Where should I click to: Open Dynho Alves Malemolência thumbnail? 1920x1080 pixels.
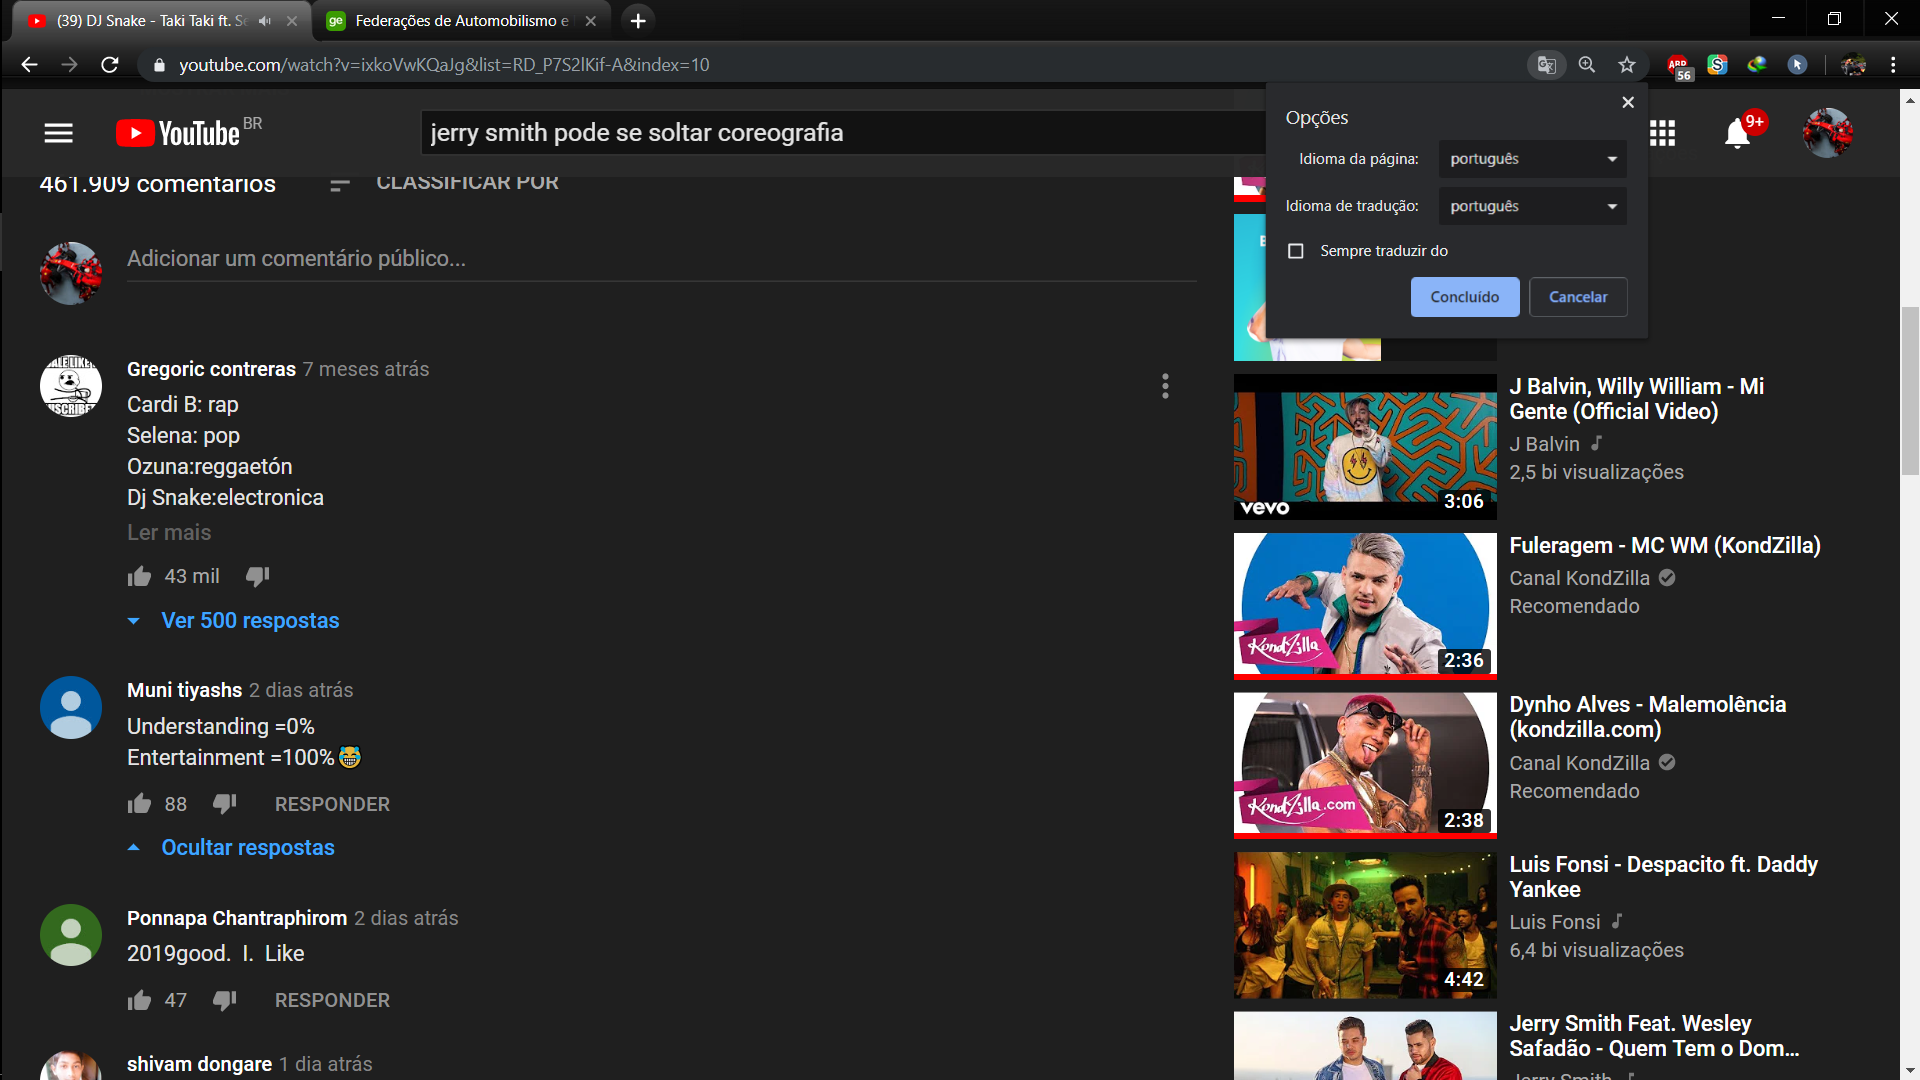(x=1365, y=765)
